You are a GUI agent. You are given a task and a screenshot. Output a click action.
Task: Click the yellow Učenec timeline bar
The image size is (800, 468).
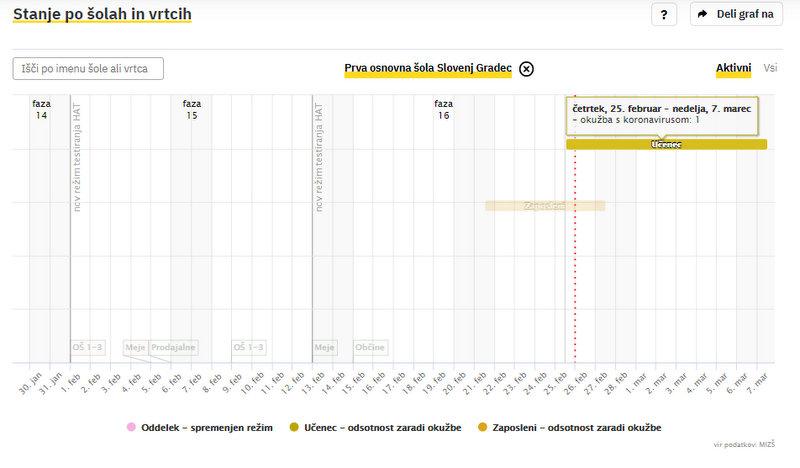point(666,144)
